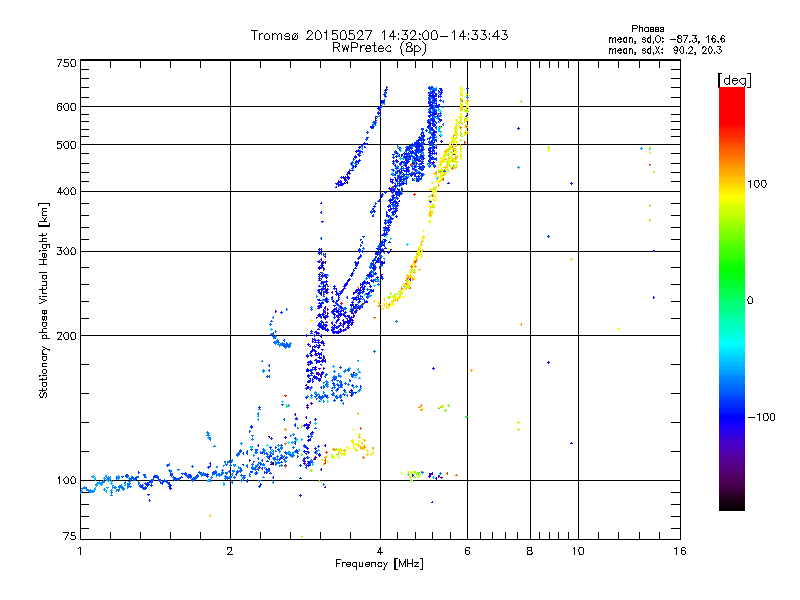800x600 pixels.
Task: Click the x-axis tick label '6'
Action: [x=467, y=551]
